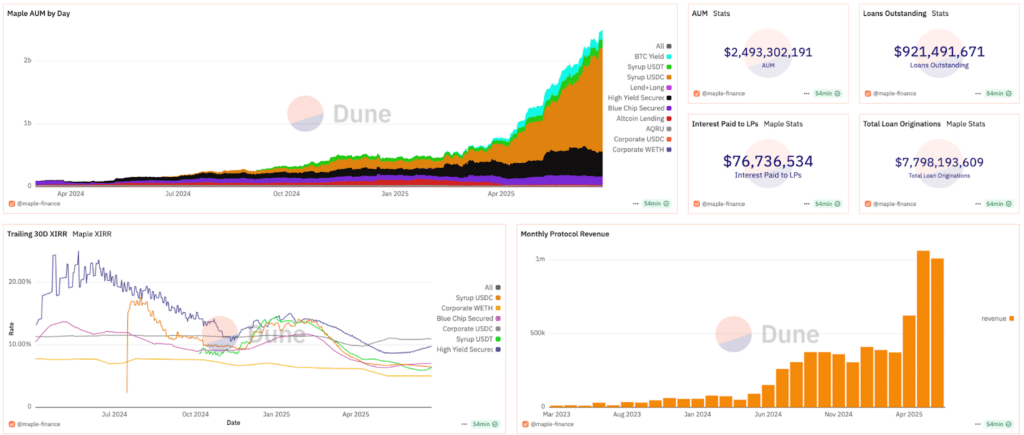The image size is (1024, 435).
Task: Click 20.00% axis label in XIRR chart
Action: point(22,282)
